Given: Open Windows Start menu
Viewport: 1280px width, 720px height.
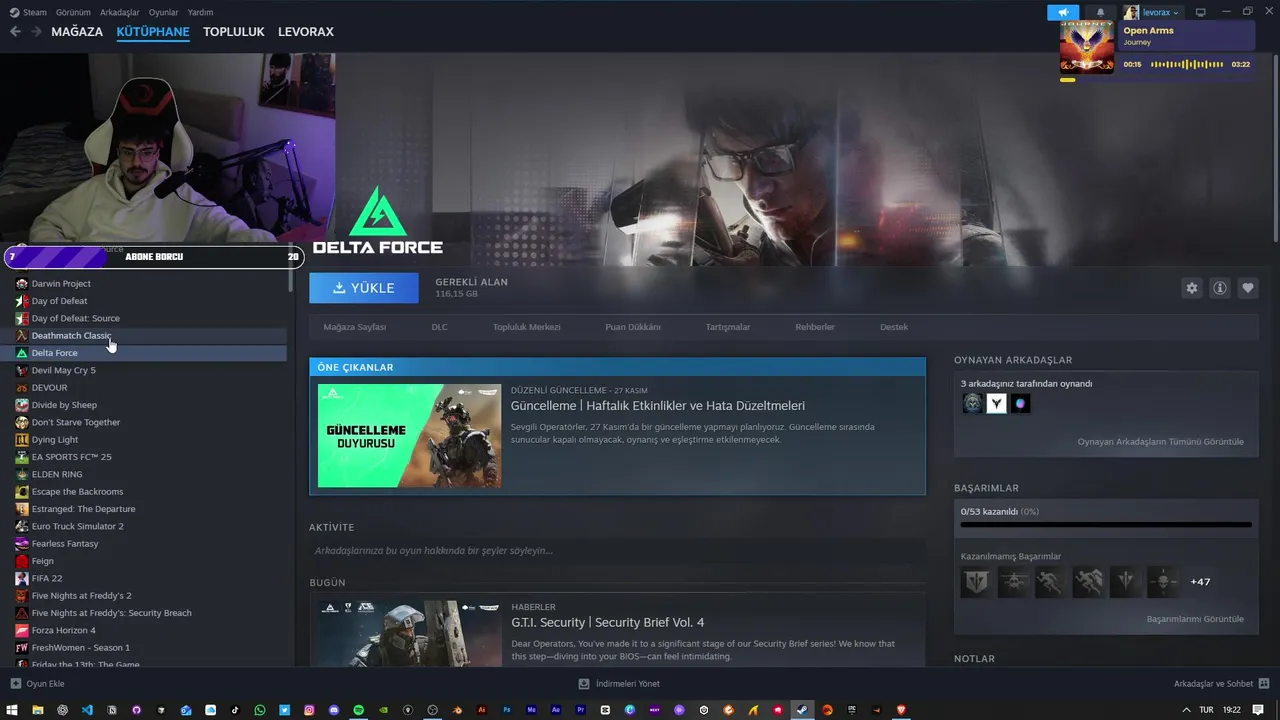Looking at the screenshot, I should [14, 710].
